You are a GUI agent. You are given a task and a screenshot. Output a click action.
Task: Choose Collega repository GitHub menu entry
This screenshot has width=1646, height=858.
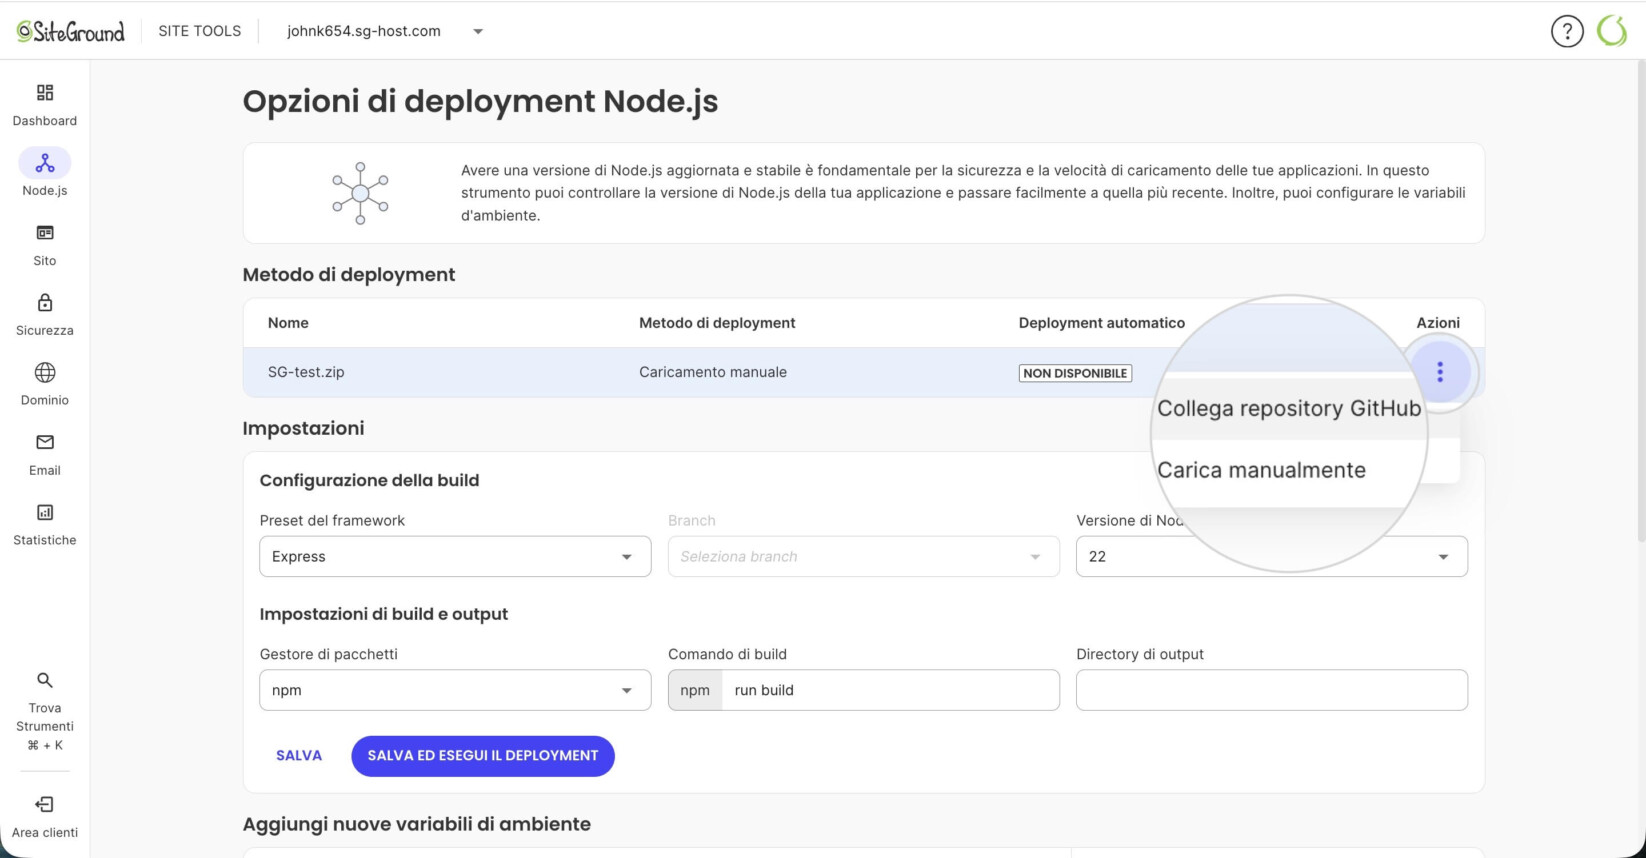[1289, 408]
